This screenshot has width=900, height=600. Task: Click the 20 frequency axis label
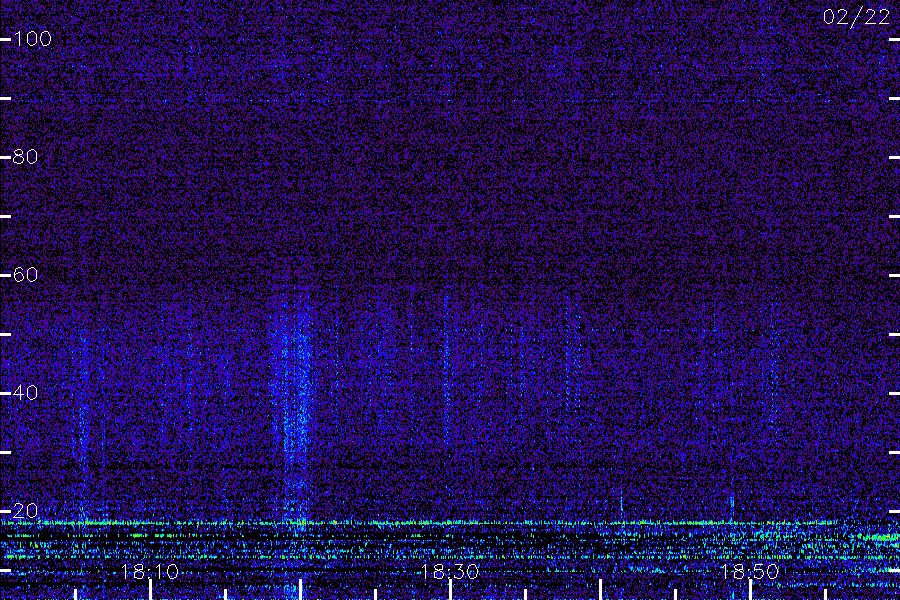(x=25, y=510)
